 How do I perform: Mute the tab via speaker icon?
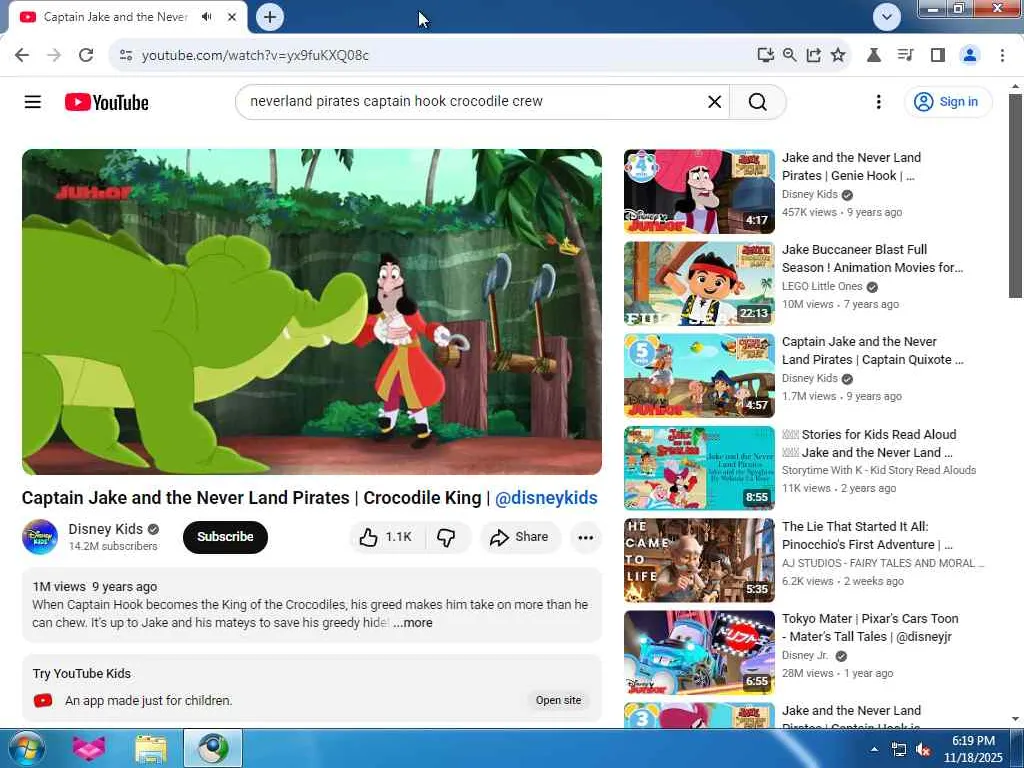pos(207,17)
